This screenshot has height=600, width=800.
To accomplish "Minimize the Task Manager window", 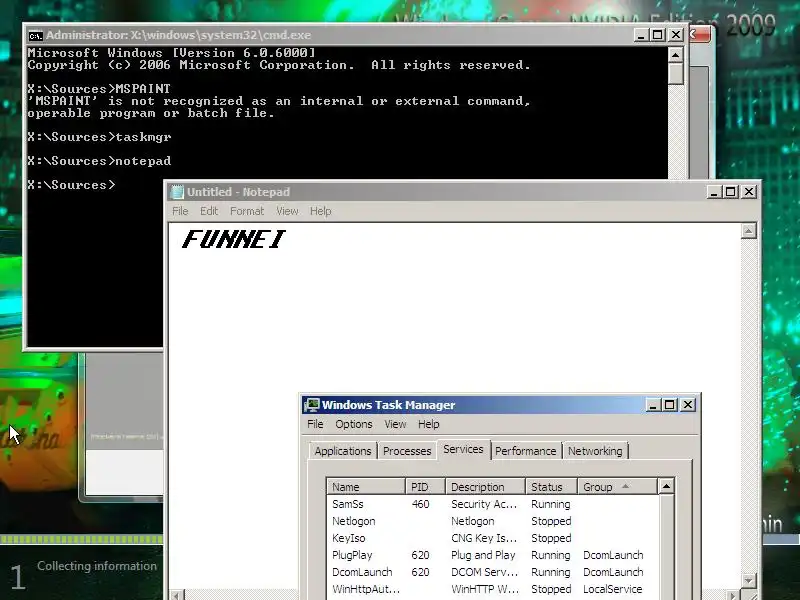I will tap(653, 405).
